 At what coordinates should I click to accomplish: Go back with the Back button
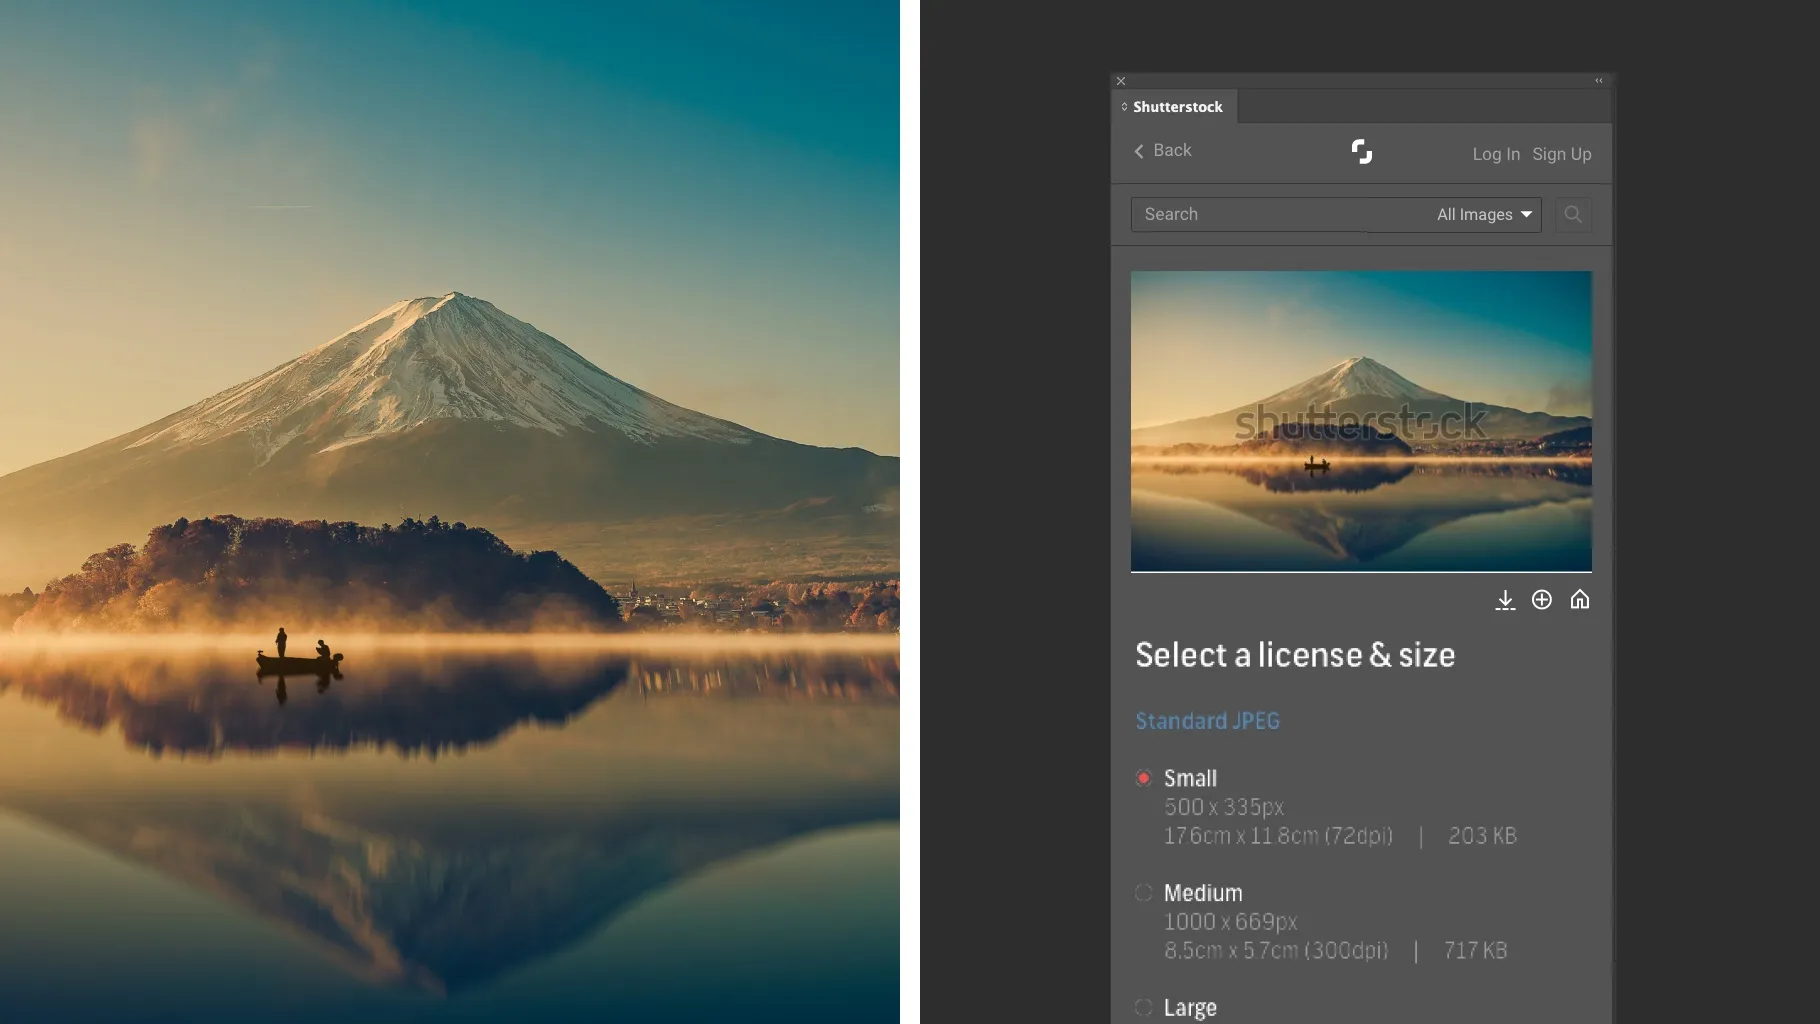tap(1162, 150)
